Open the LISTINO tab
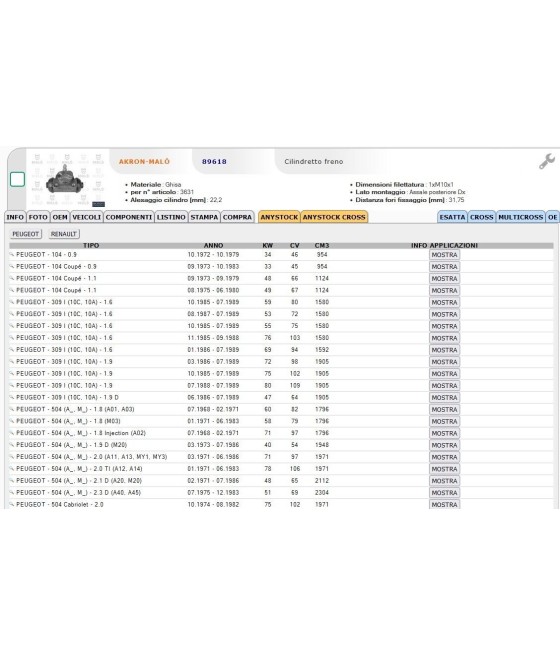Screen dimensions: 560x655 point(171,217)
